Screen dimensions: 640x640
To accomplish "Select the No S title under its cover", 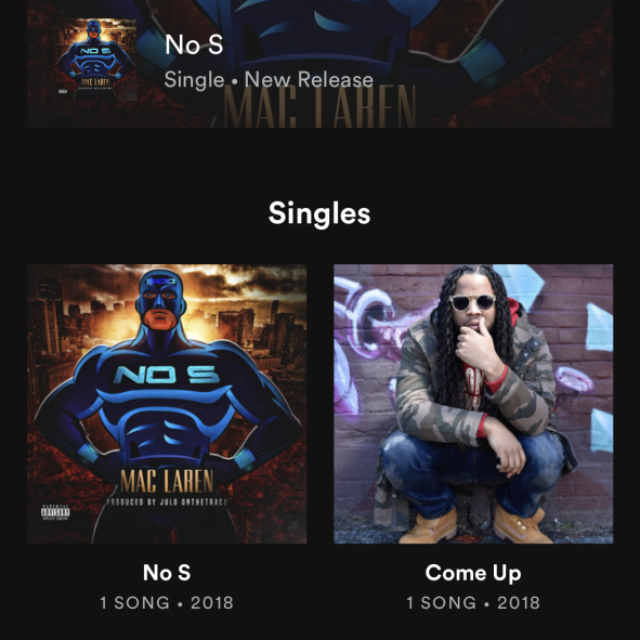I will click(x=167, y=572).
